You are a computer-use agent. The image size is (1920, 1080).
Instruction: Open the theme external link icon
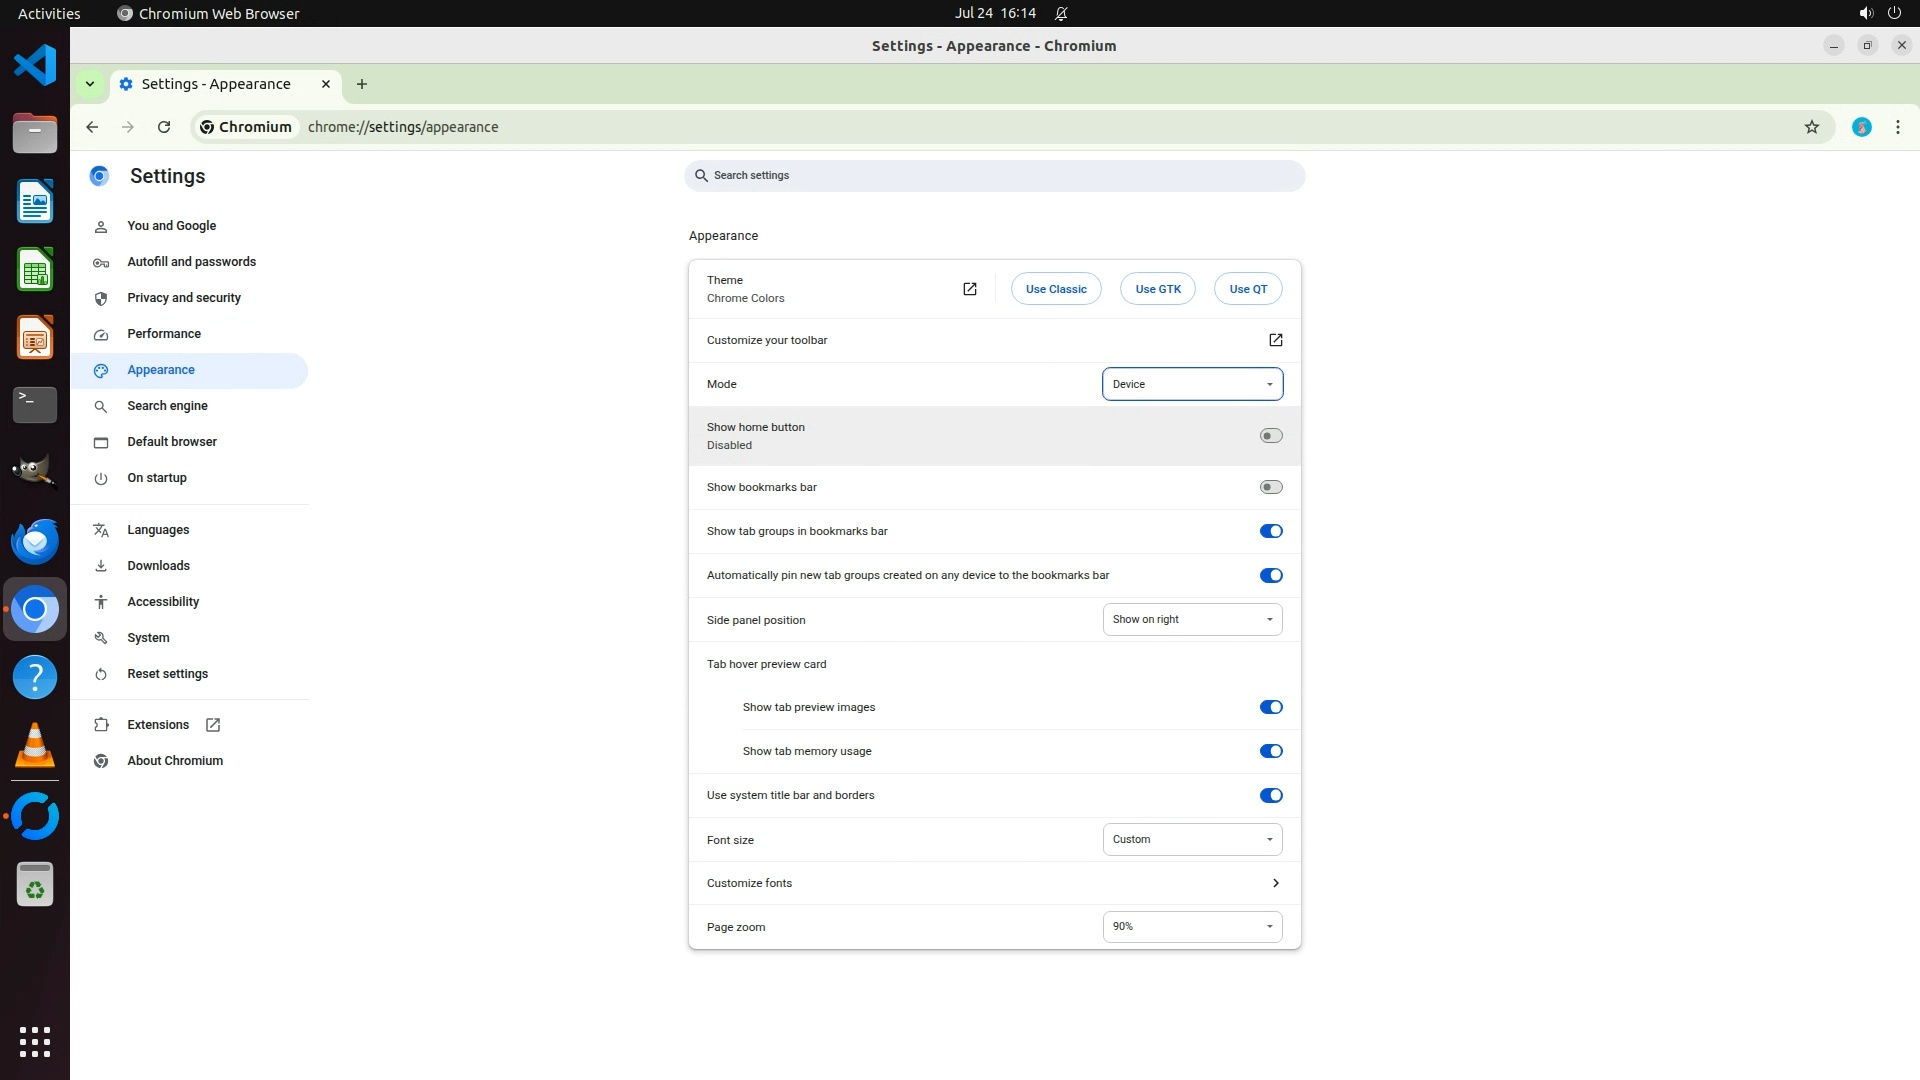click(969, 289)
